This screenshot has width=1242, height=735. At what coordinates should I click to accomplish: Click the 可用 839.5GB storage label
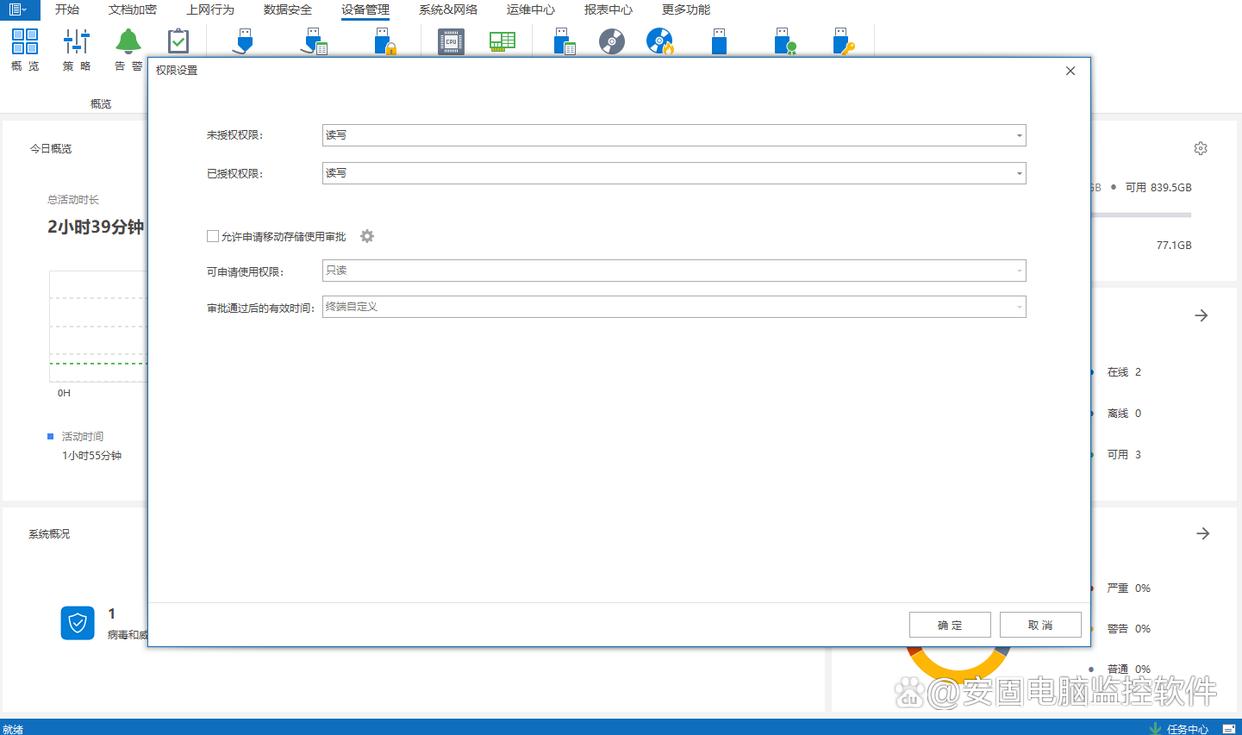coord(1158,187)
